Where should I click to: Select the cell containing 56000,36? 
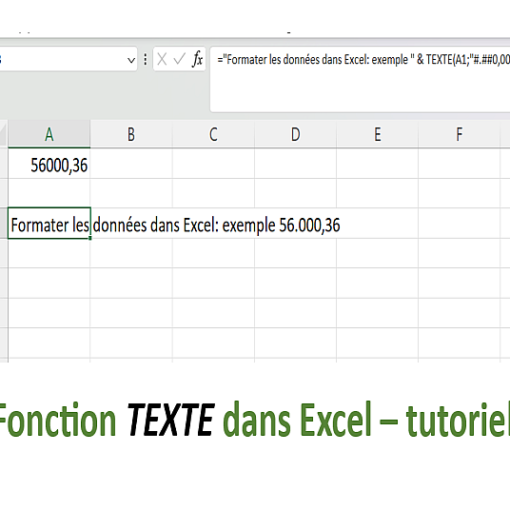[x=49, y=164]
